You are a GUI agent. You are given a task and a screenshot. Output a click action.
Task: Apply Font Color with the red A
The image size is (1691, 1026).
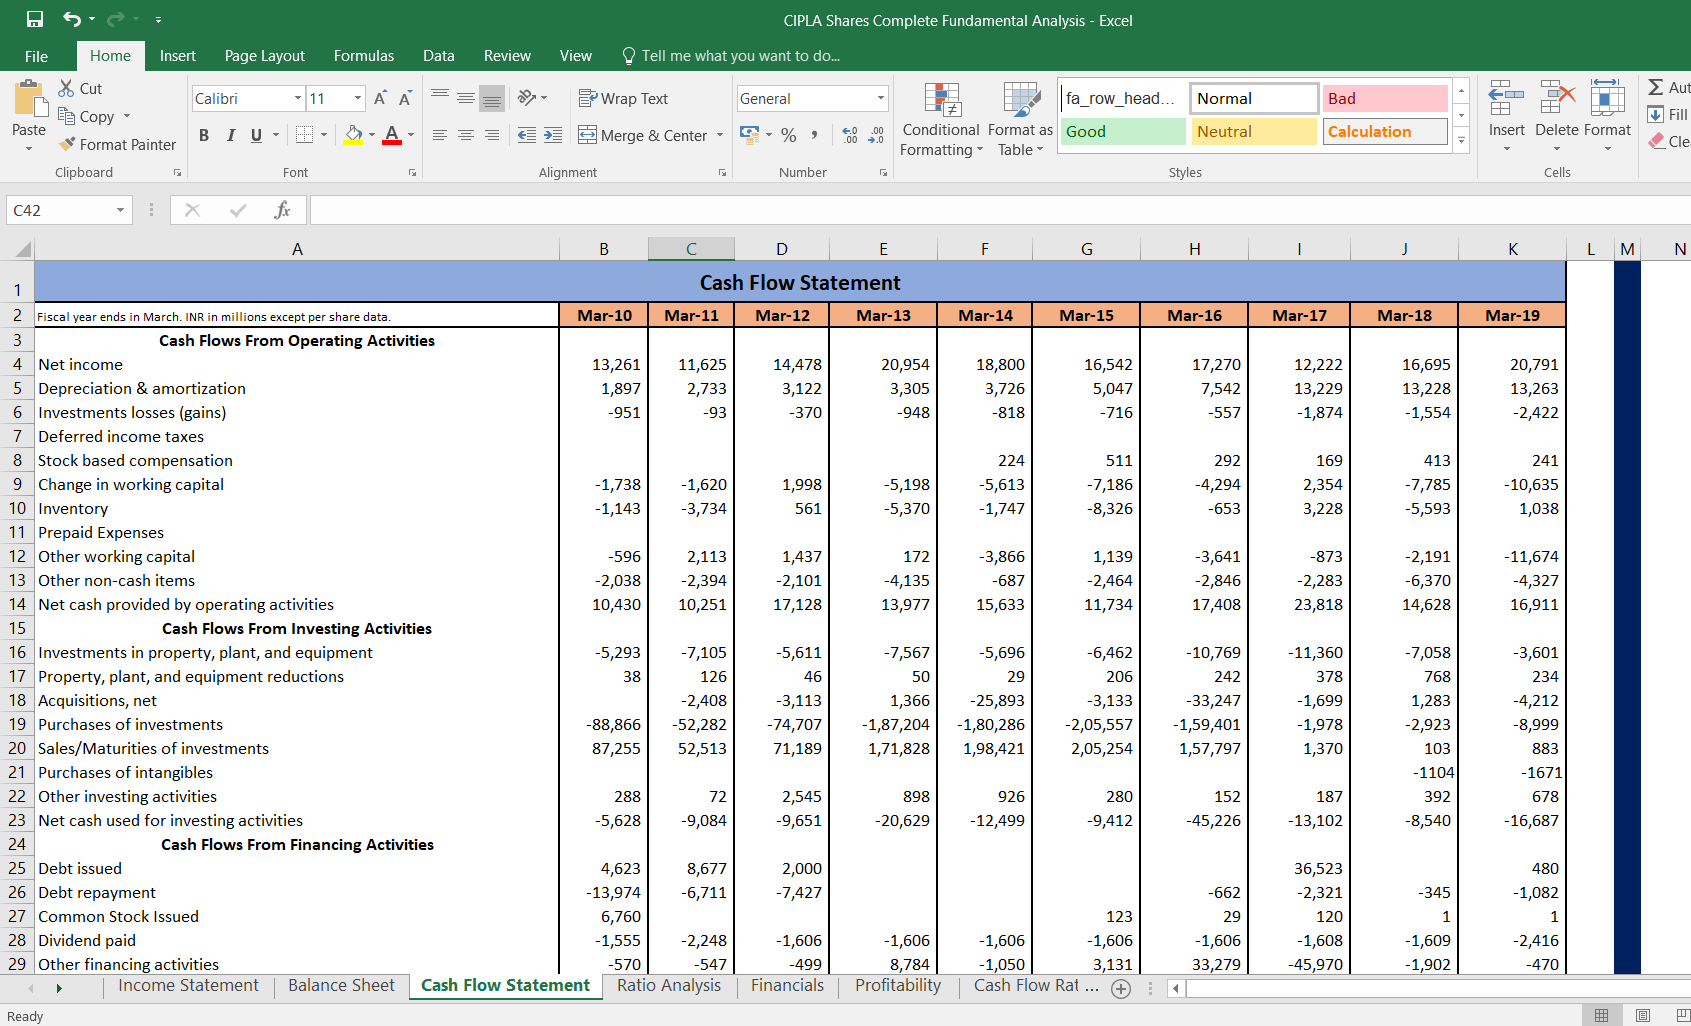(x=392, y=135)
